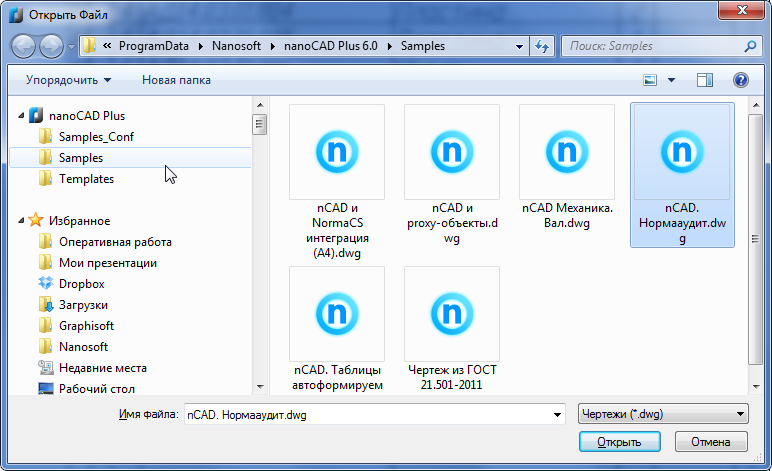Click the change view icon

(650, 80)
